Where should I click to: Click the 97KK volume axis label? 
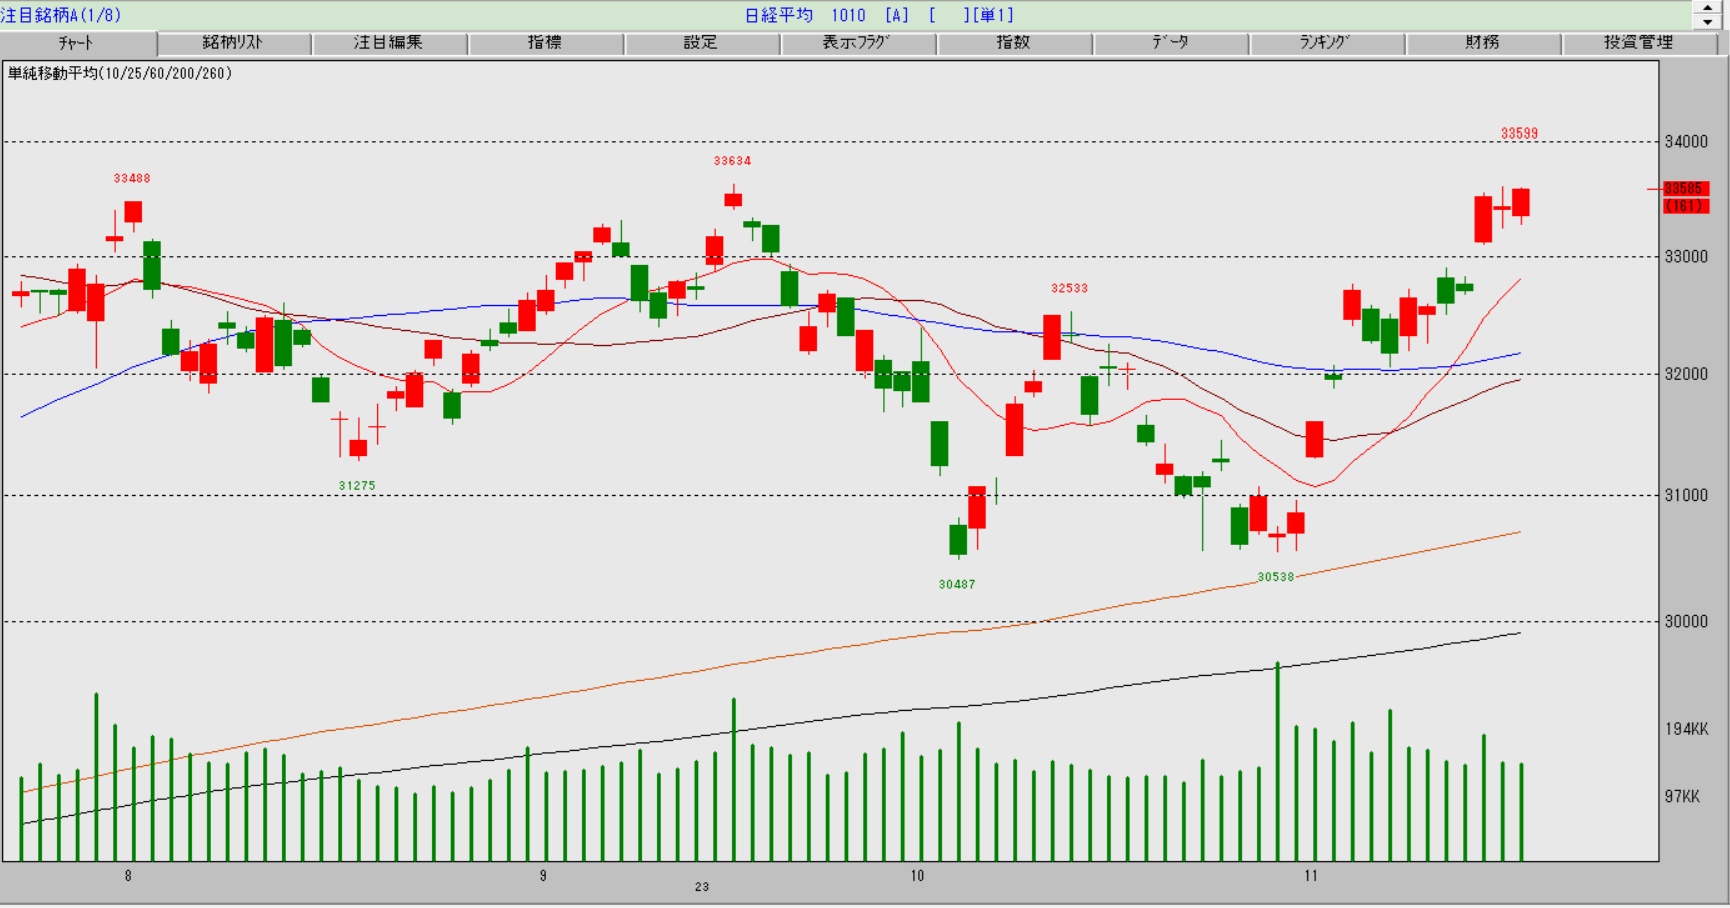1682,797
